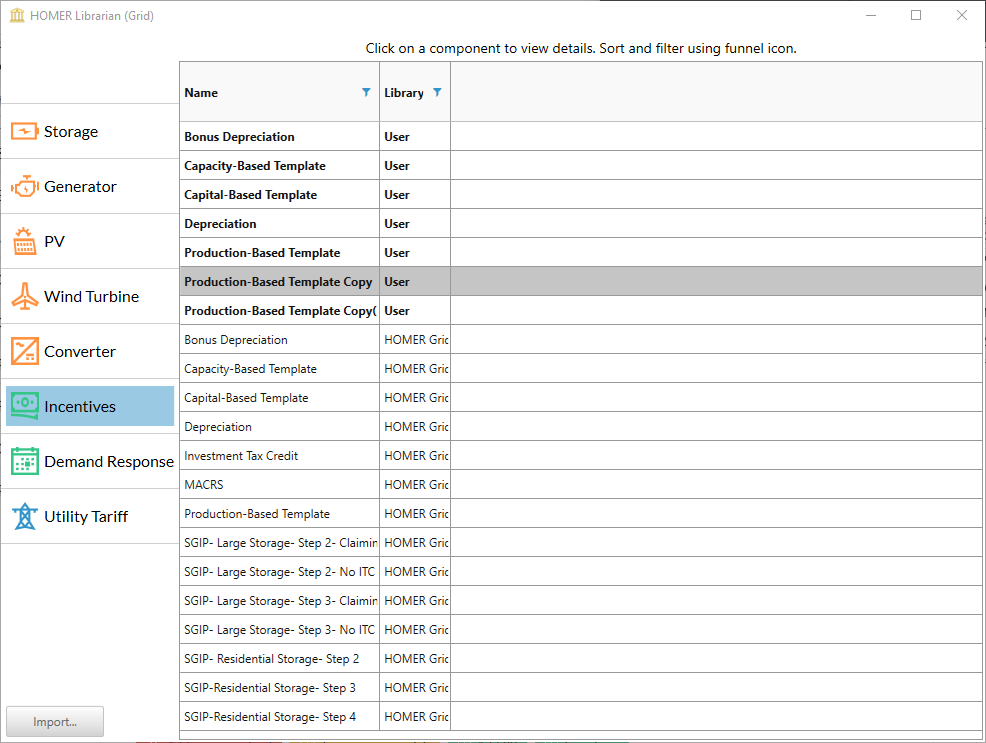This screenshot has height=743, width=986.
Task: Click the PV panel icon
Action: click(x=24, y=240)
